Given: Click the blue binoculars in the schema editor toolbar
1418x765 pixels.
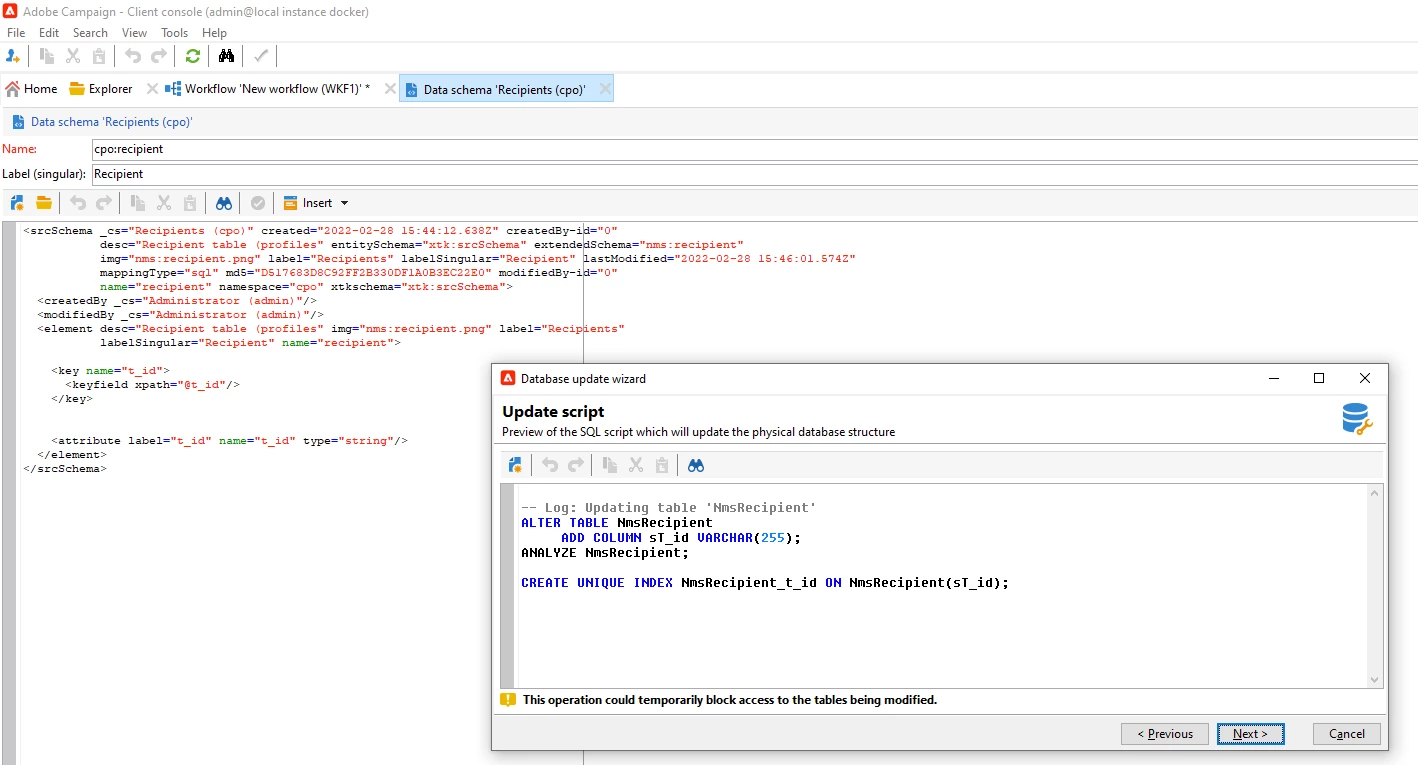Looking at the screenshot, I should pyautogui.click(x=224, y=203).
